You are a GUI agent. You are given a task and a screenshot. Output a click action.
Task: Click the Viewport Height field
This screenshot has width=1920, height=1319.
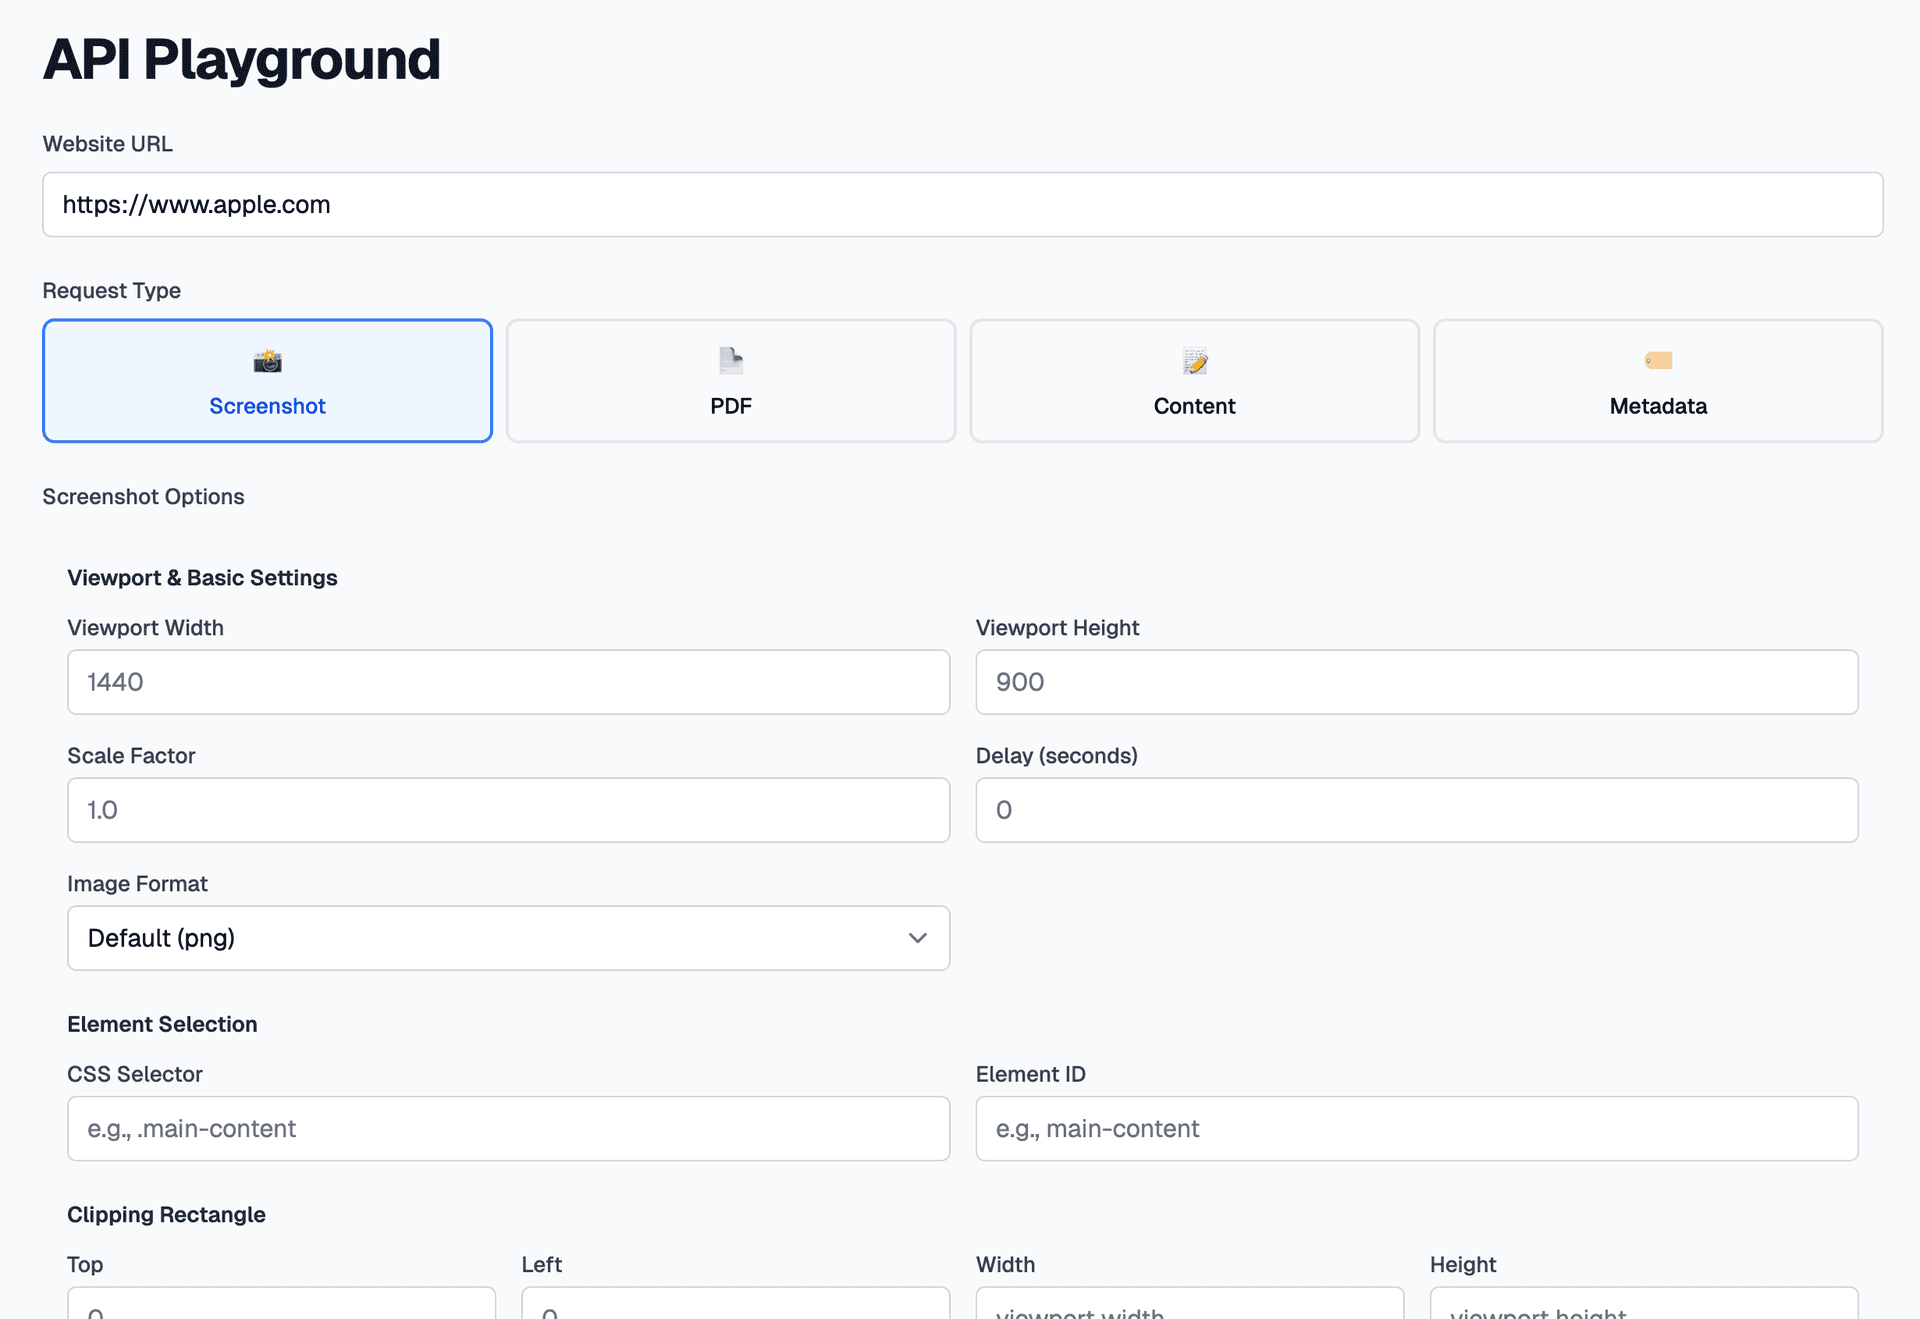pyautogui.click(x=1416, y=682)
